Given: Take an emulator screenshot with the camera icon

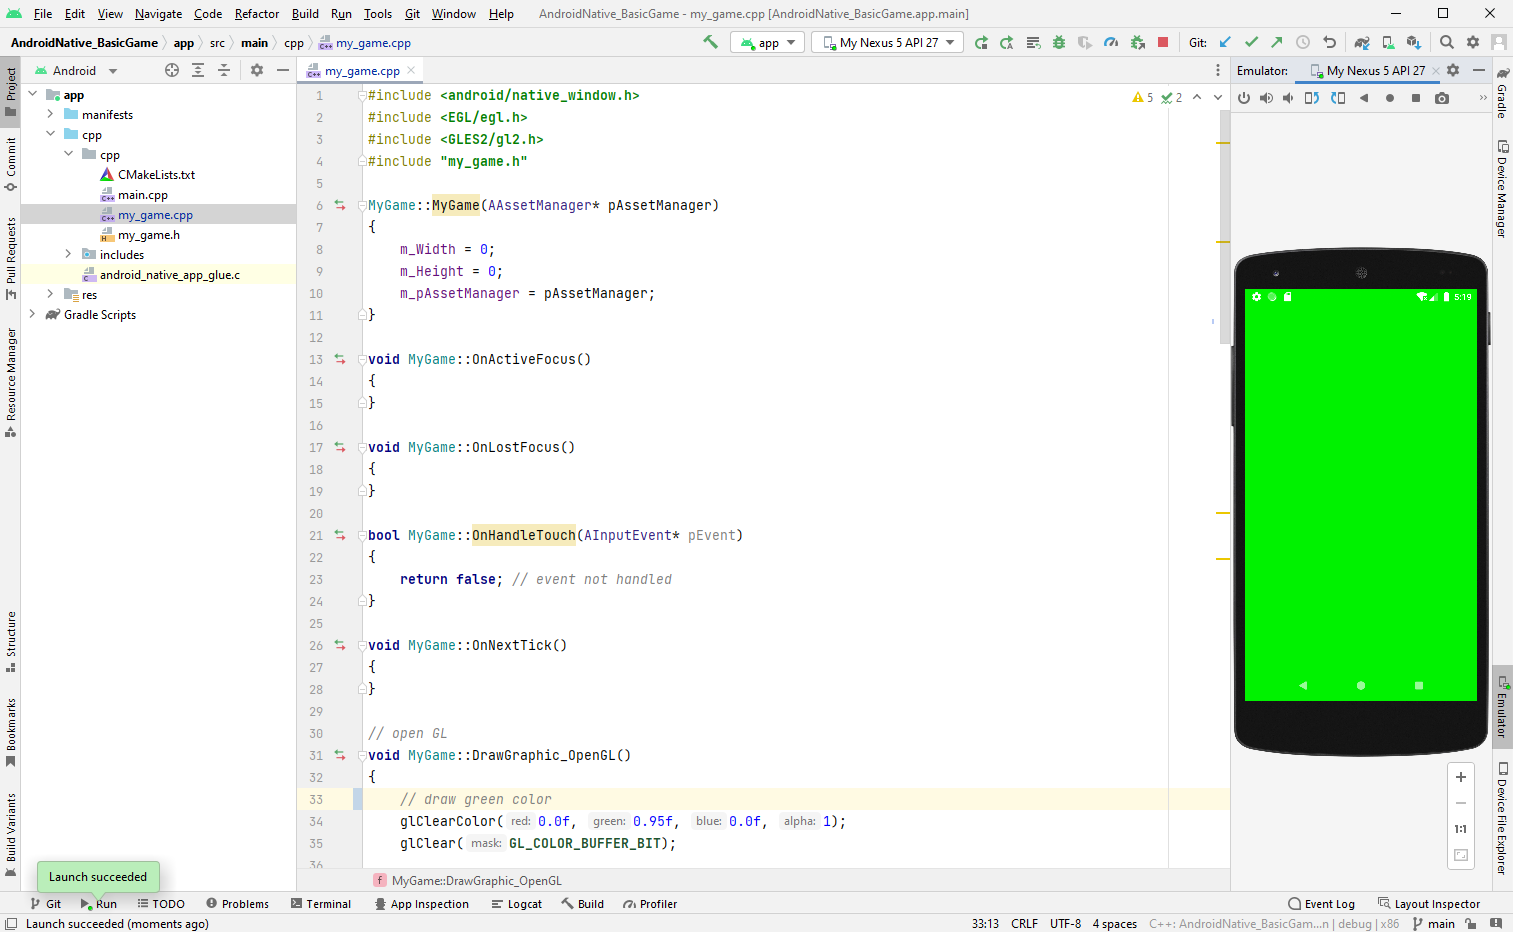Looking at the screenshot, I should point(1440,97).
